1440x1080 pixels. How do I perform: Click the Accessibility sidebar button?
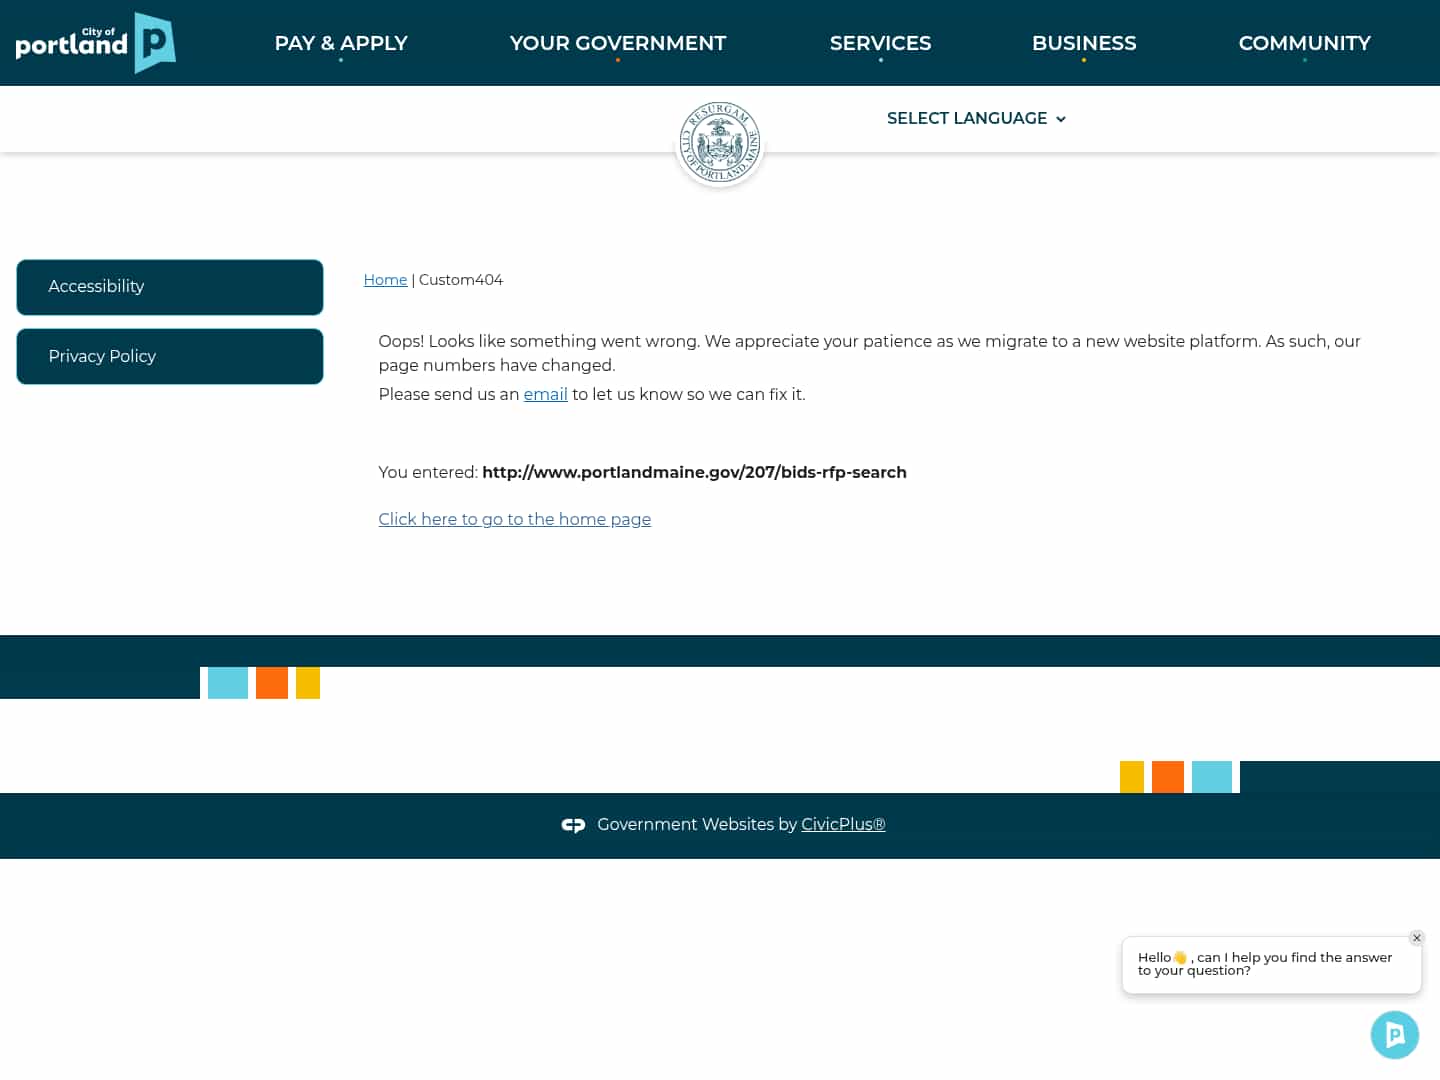pyautogui.click(x=169, y=287)
